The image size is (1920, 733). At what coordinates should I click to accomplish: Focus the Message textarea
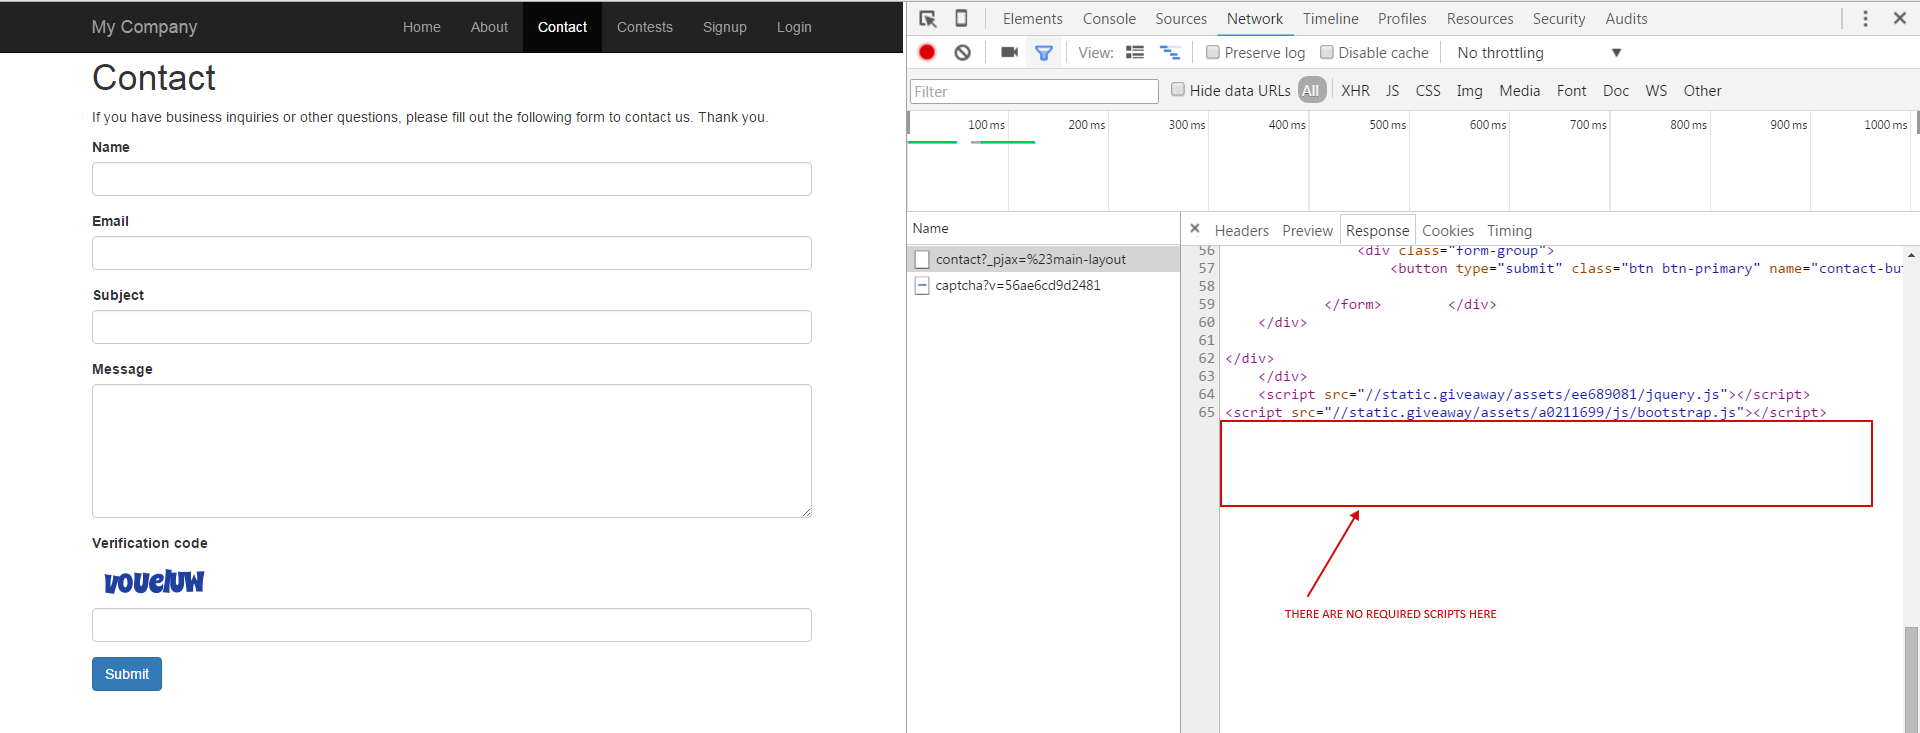pyautogui.click(x=451, y=451)
